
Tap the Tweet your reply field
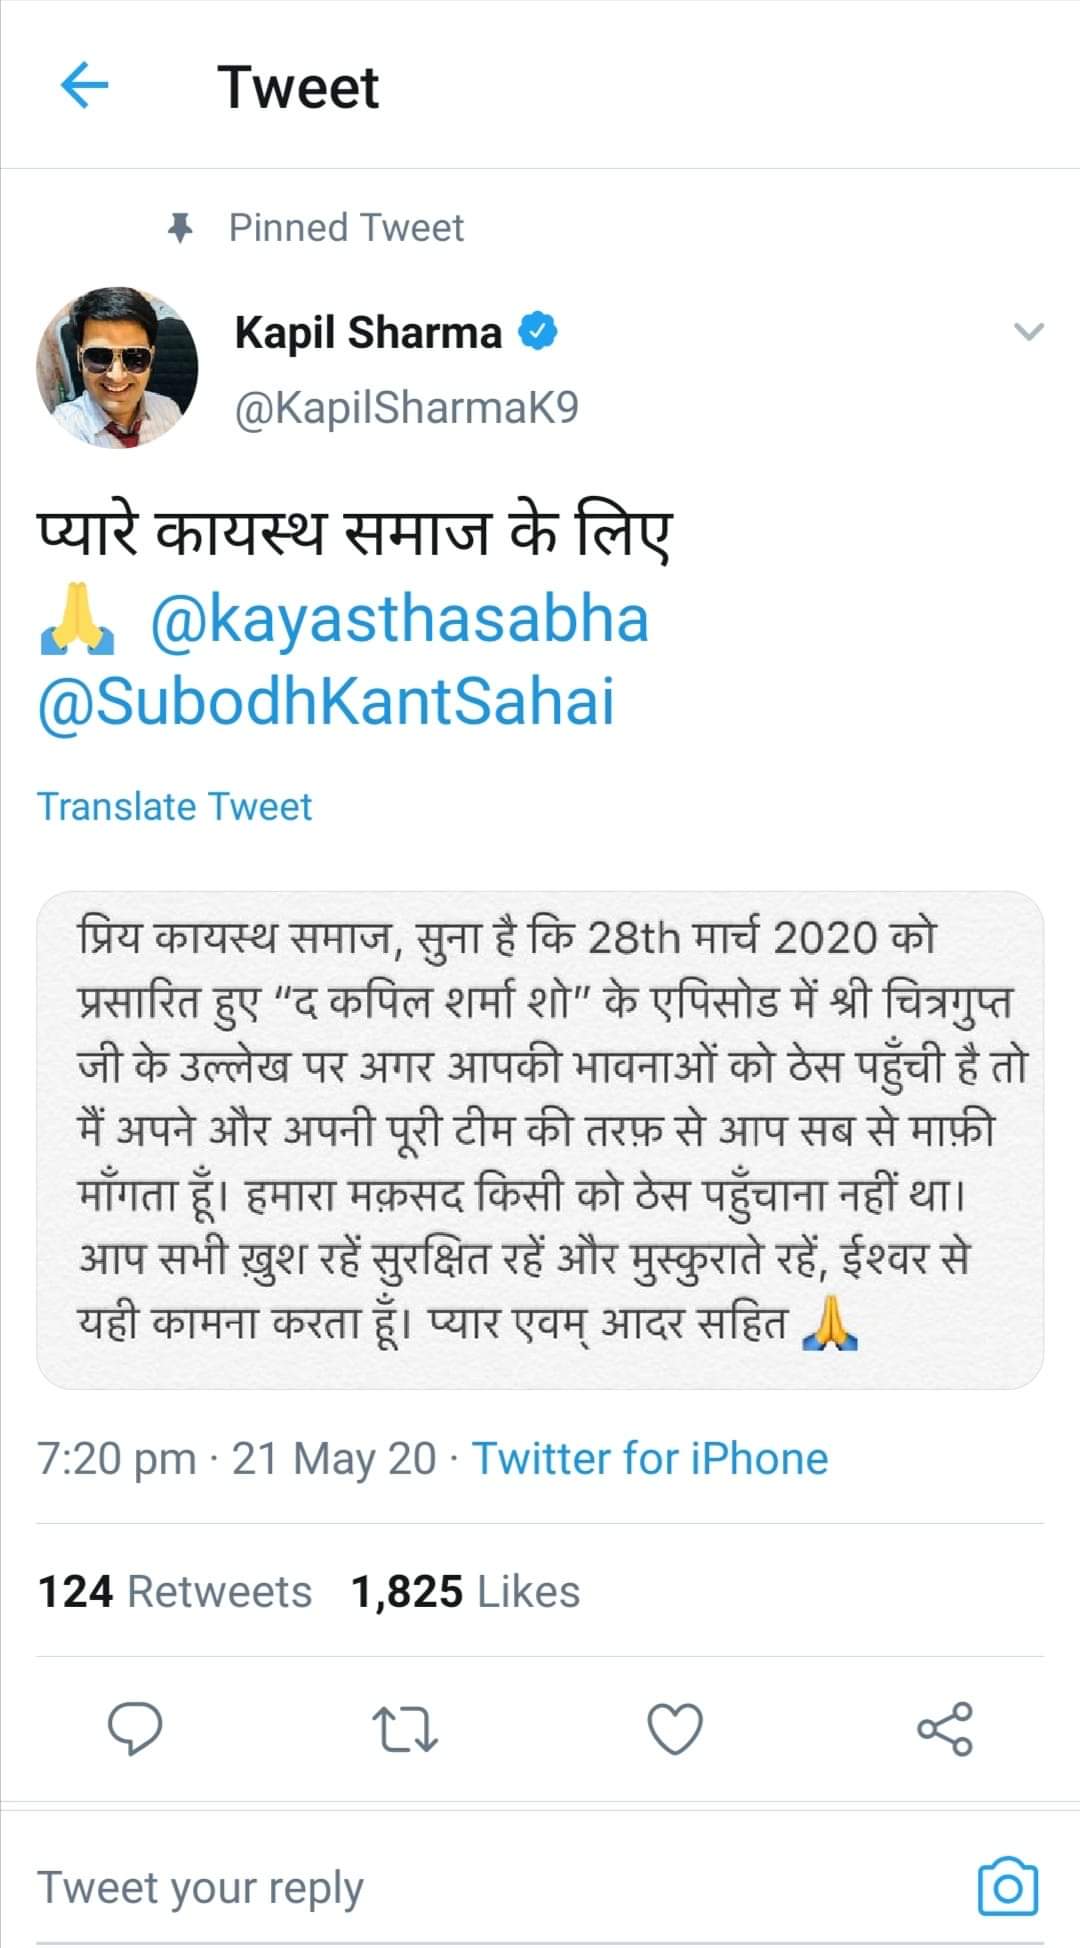point(200,1888)
